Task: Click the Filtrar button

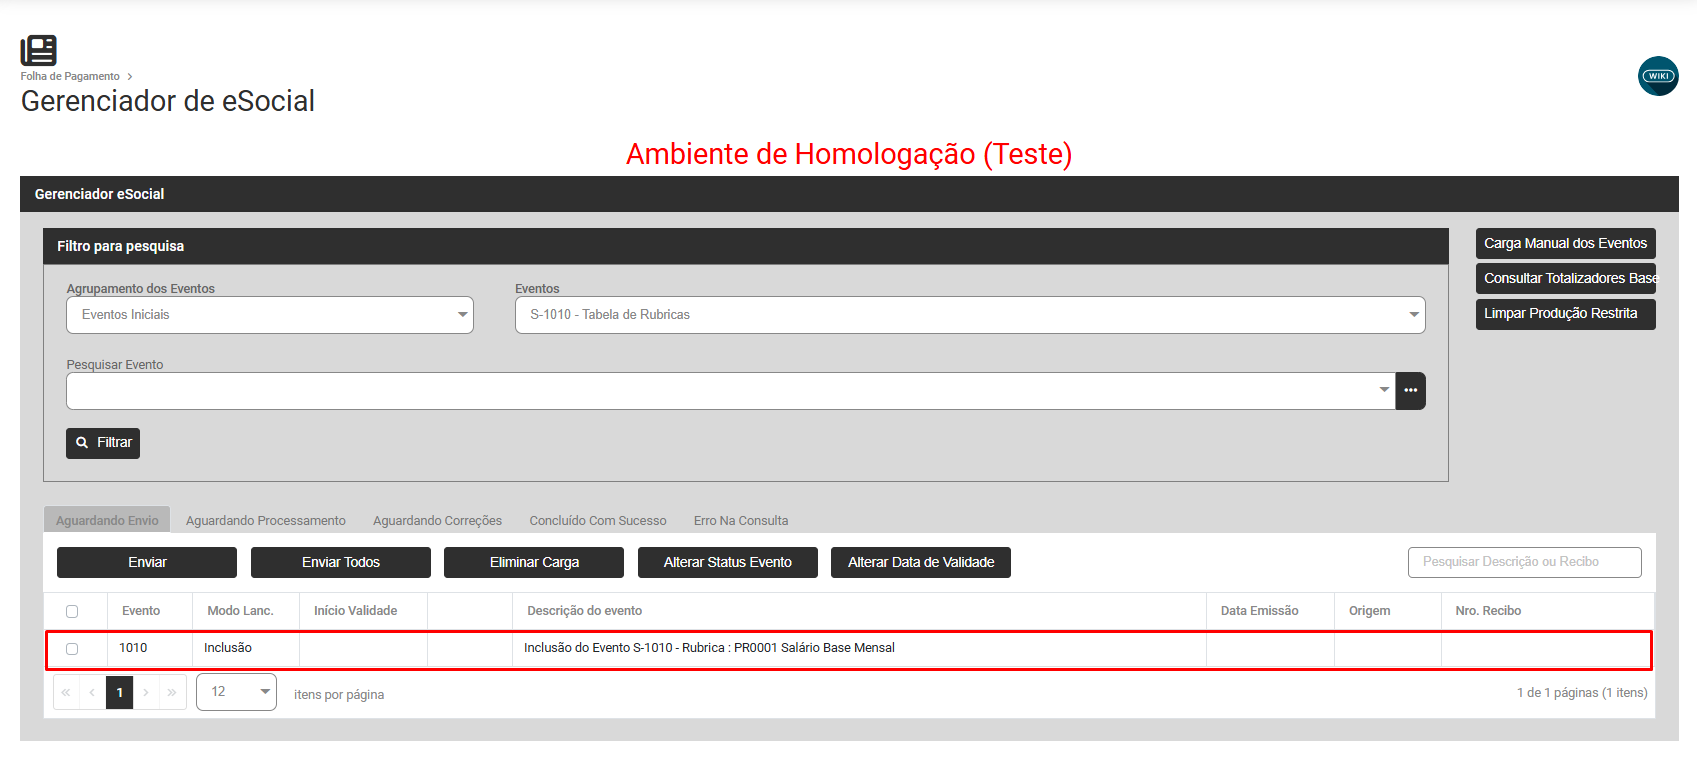Action: pos(103,443)
